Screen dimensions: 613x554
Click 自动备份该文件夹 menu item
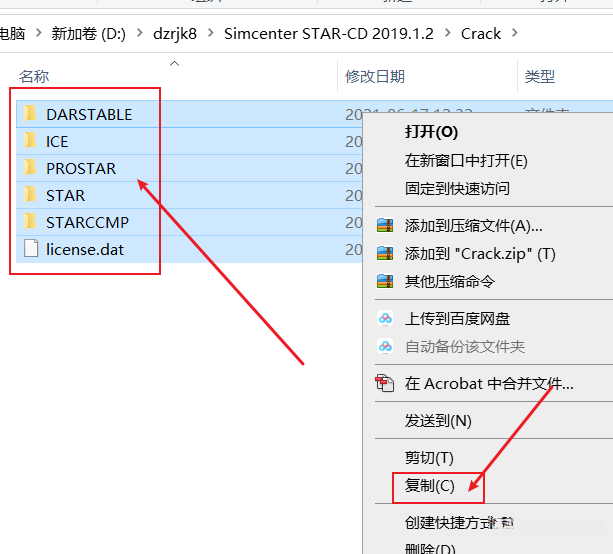[x=464, y=346]
